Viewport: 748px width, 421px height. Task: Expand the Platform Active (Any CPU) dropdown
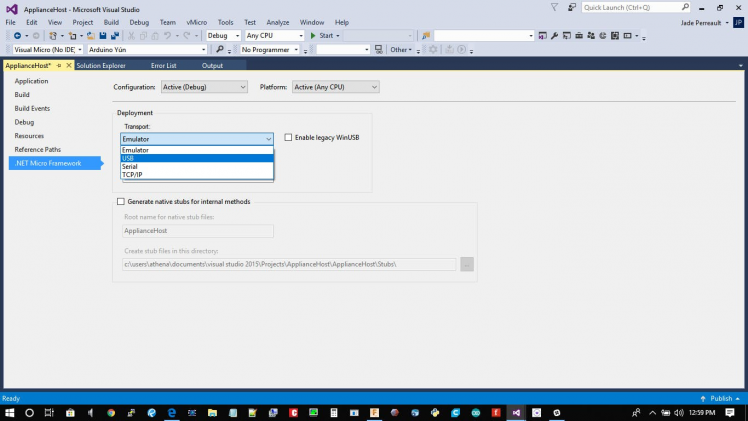point(335,87)
